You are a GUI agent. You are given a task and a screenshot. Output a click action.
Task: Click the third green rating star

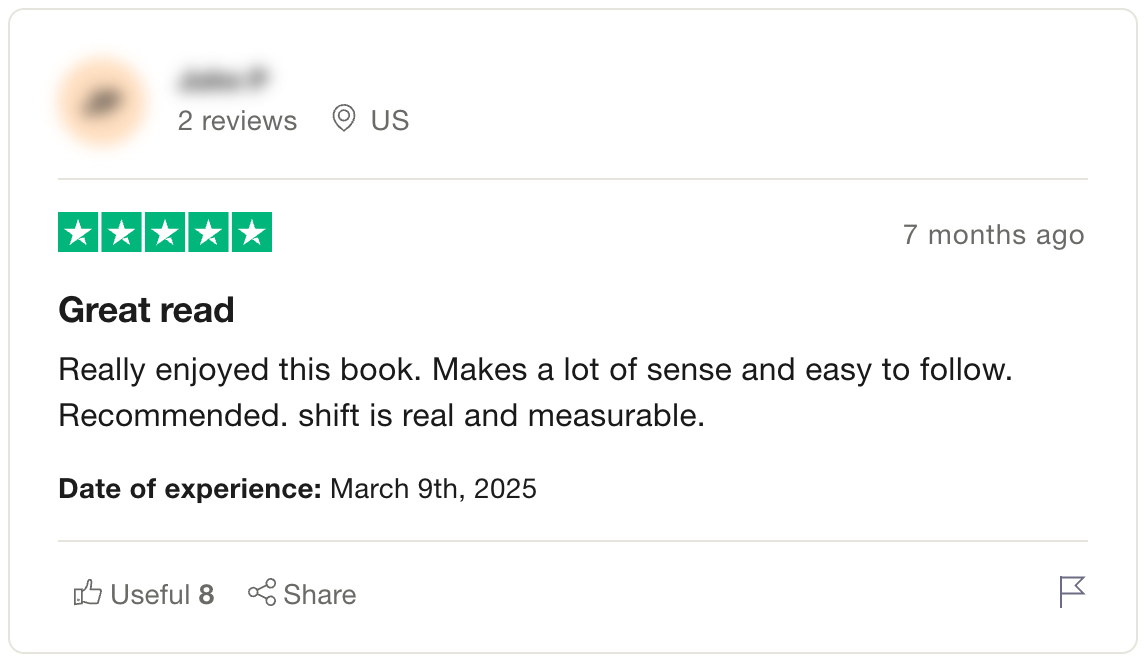165,234
